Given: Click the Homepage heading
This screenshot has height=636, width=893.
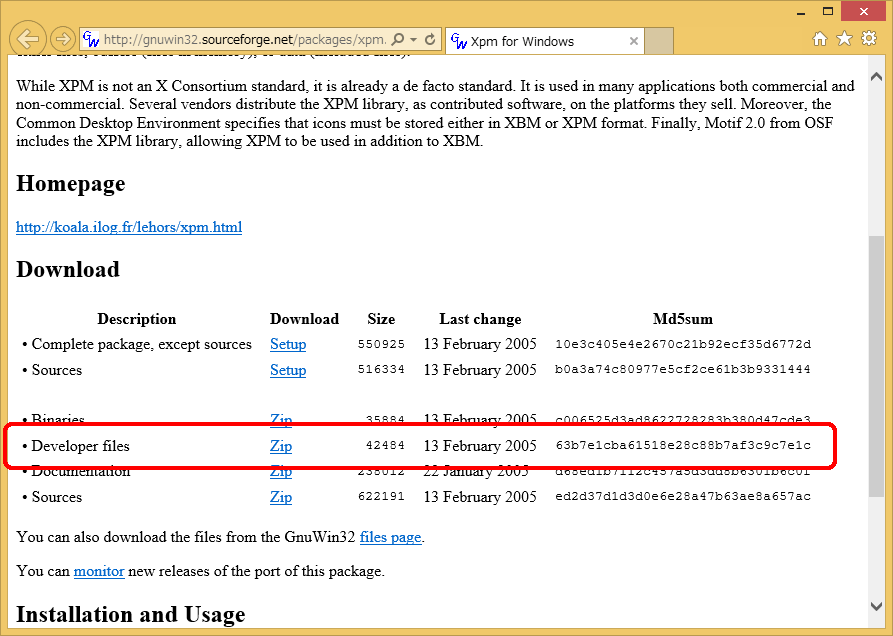Looking at the screenshot, I should click(71, 183).
